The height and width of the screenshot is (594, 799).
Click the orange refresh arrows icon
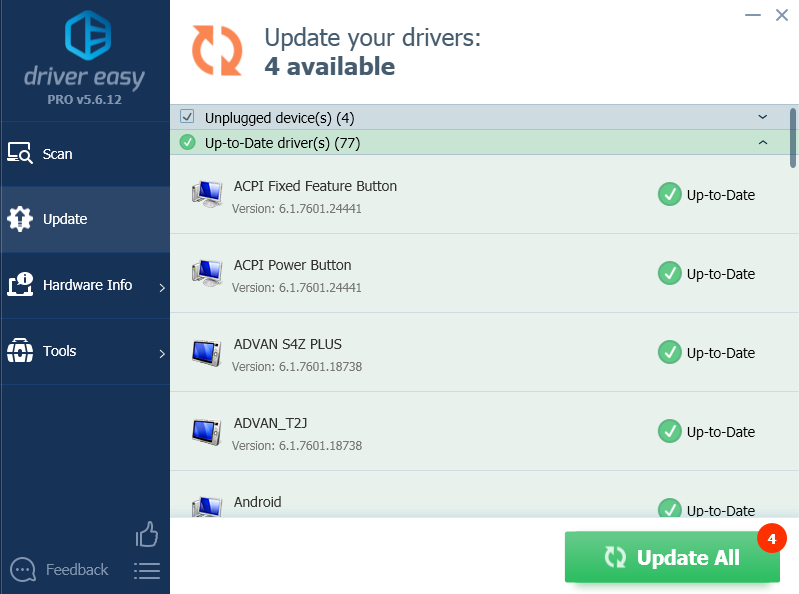click(x=217, y=50)
